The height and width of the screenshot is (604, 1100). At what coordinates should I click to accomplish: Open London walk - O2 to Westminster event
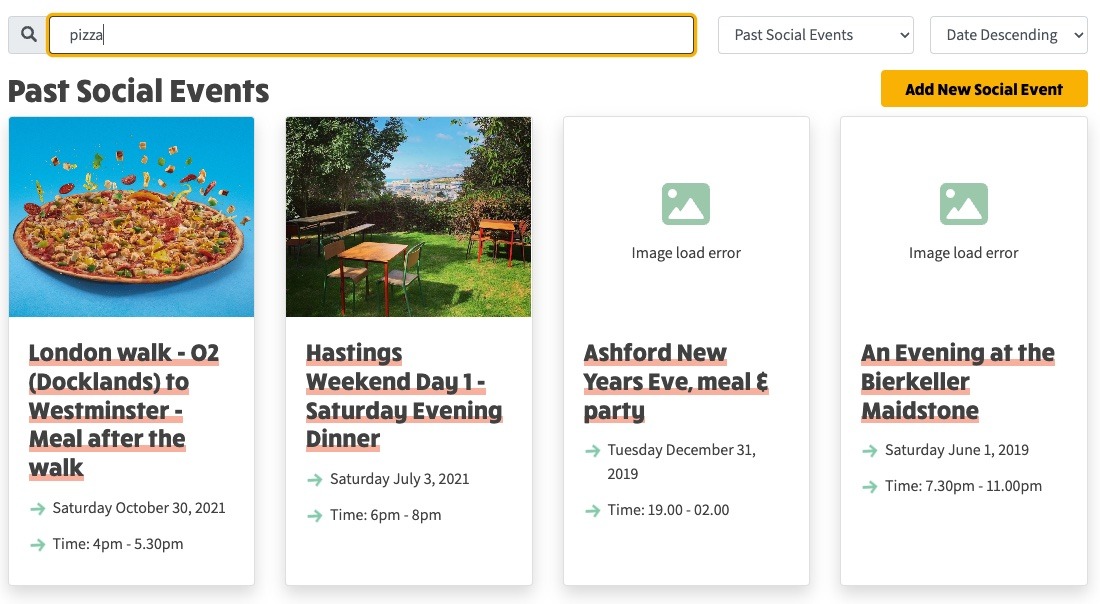coord(123,410)
